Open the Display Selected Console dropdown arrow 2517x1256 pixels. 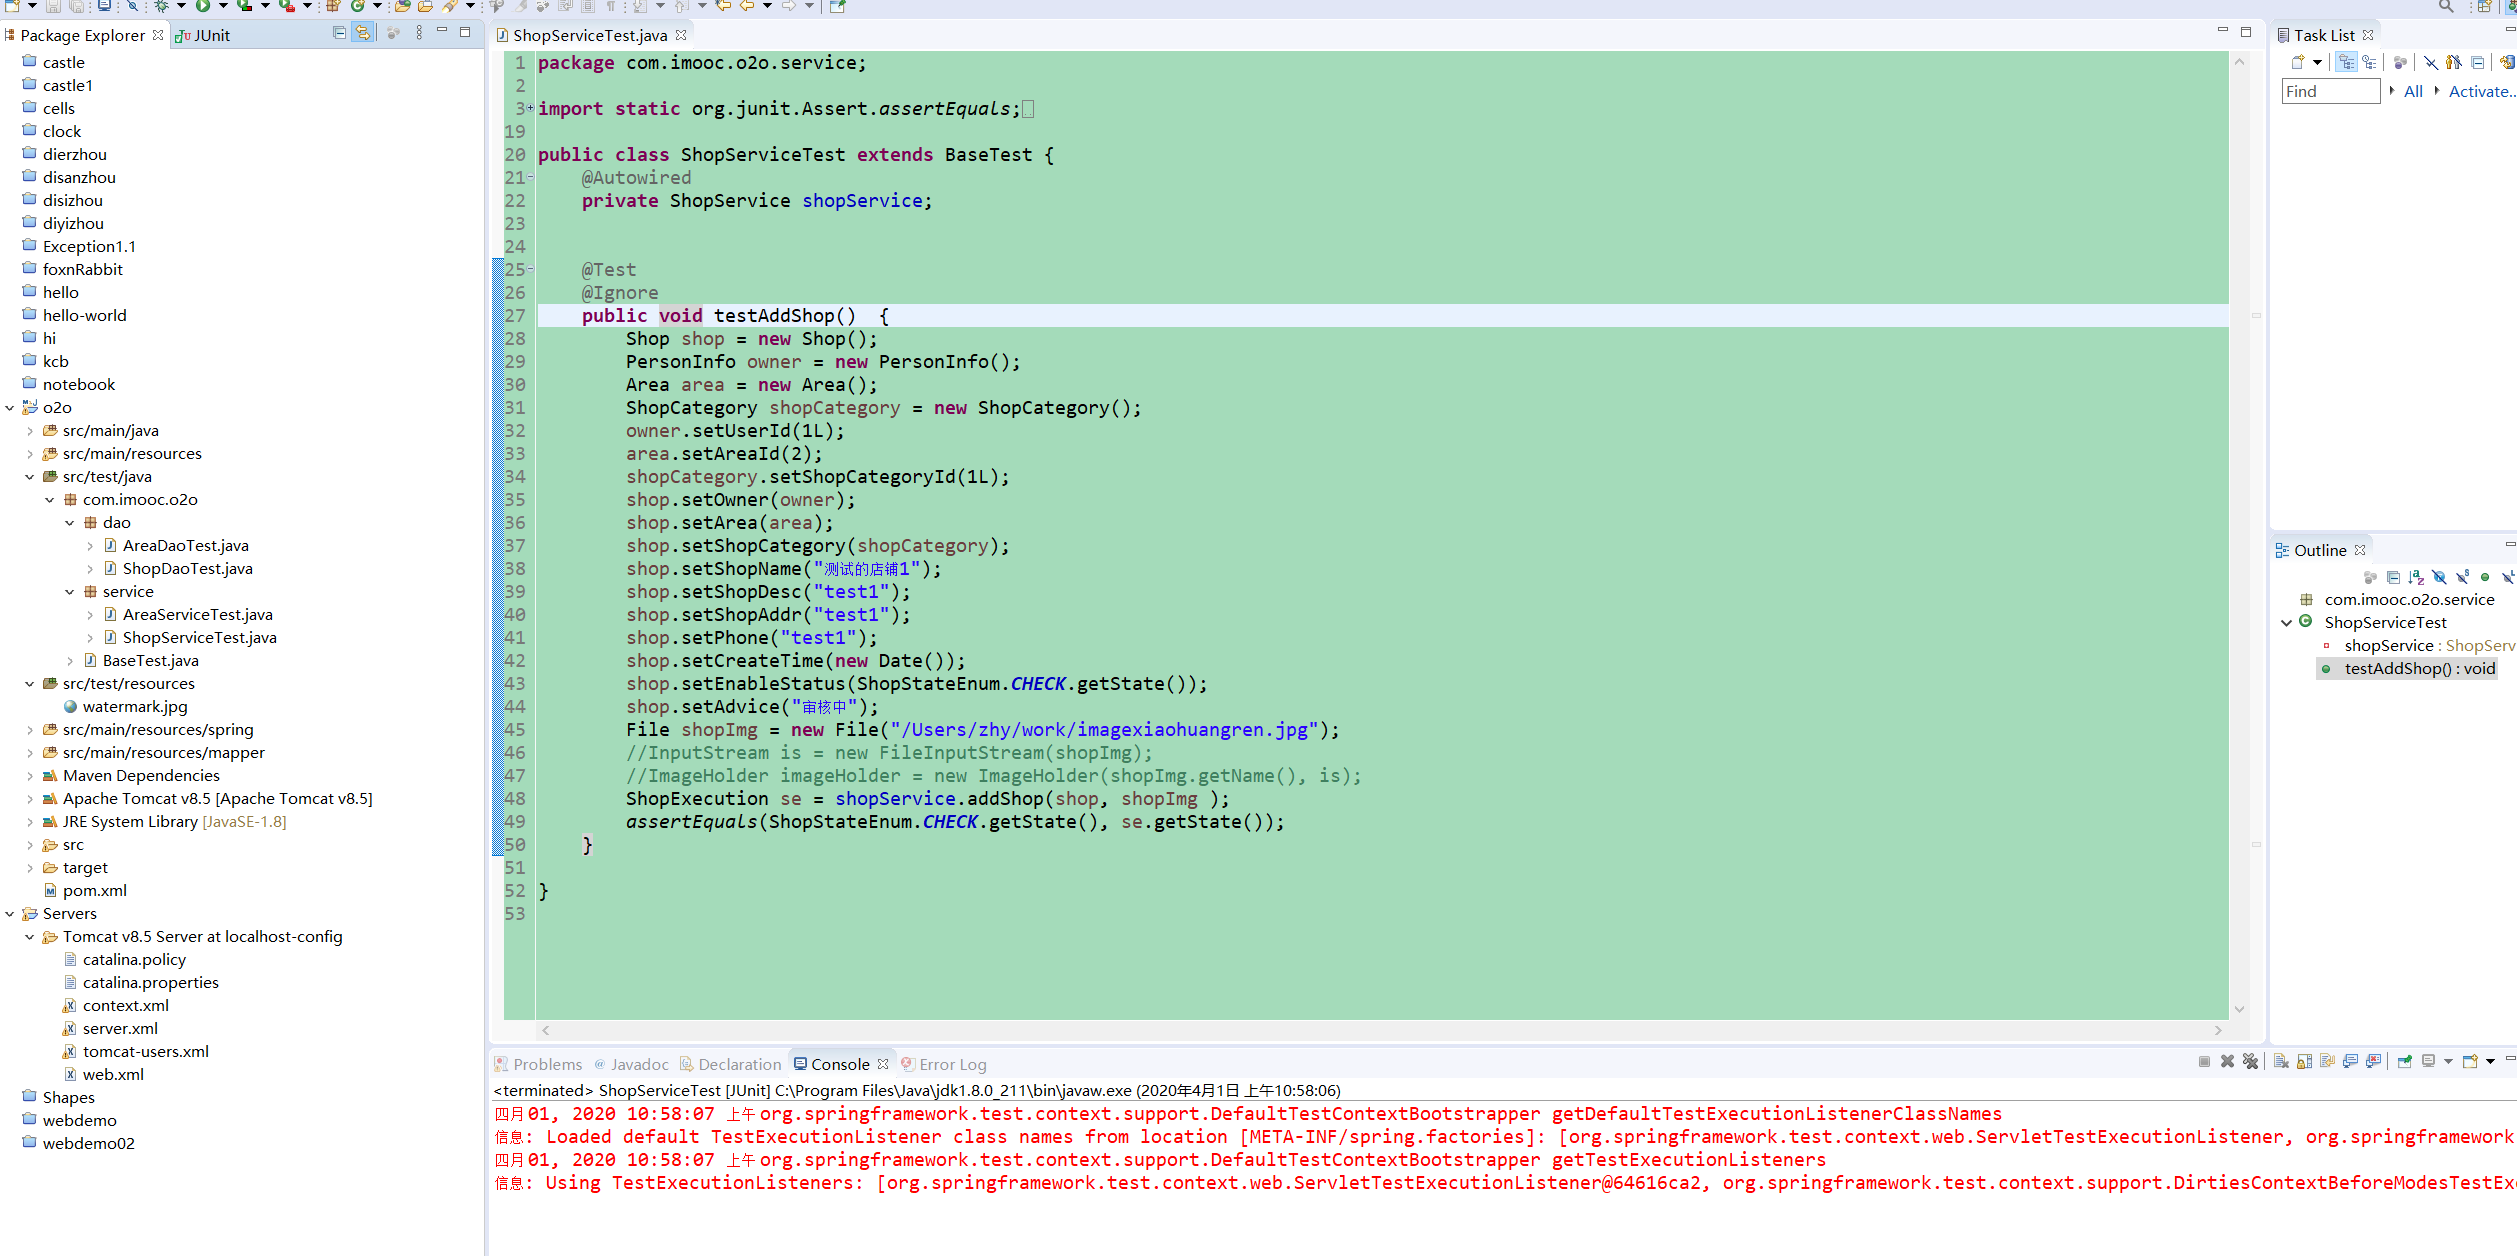click(x=2448, y=1061)
